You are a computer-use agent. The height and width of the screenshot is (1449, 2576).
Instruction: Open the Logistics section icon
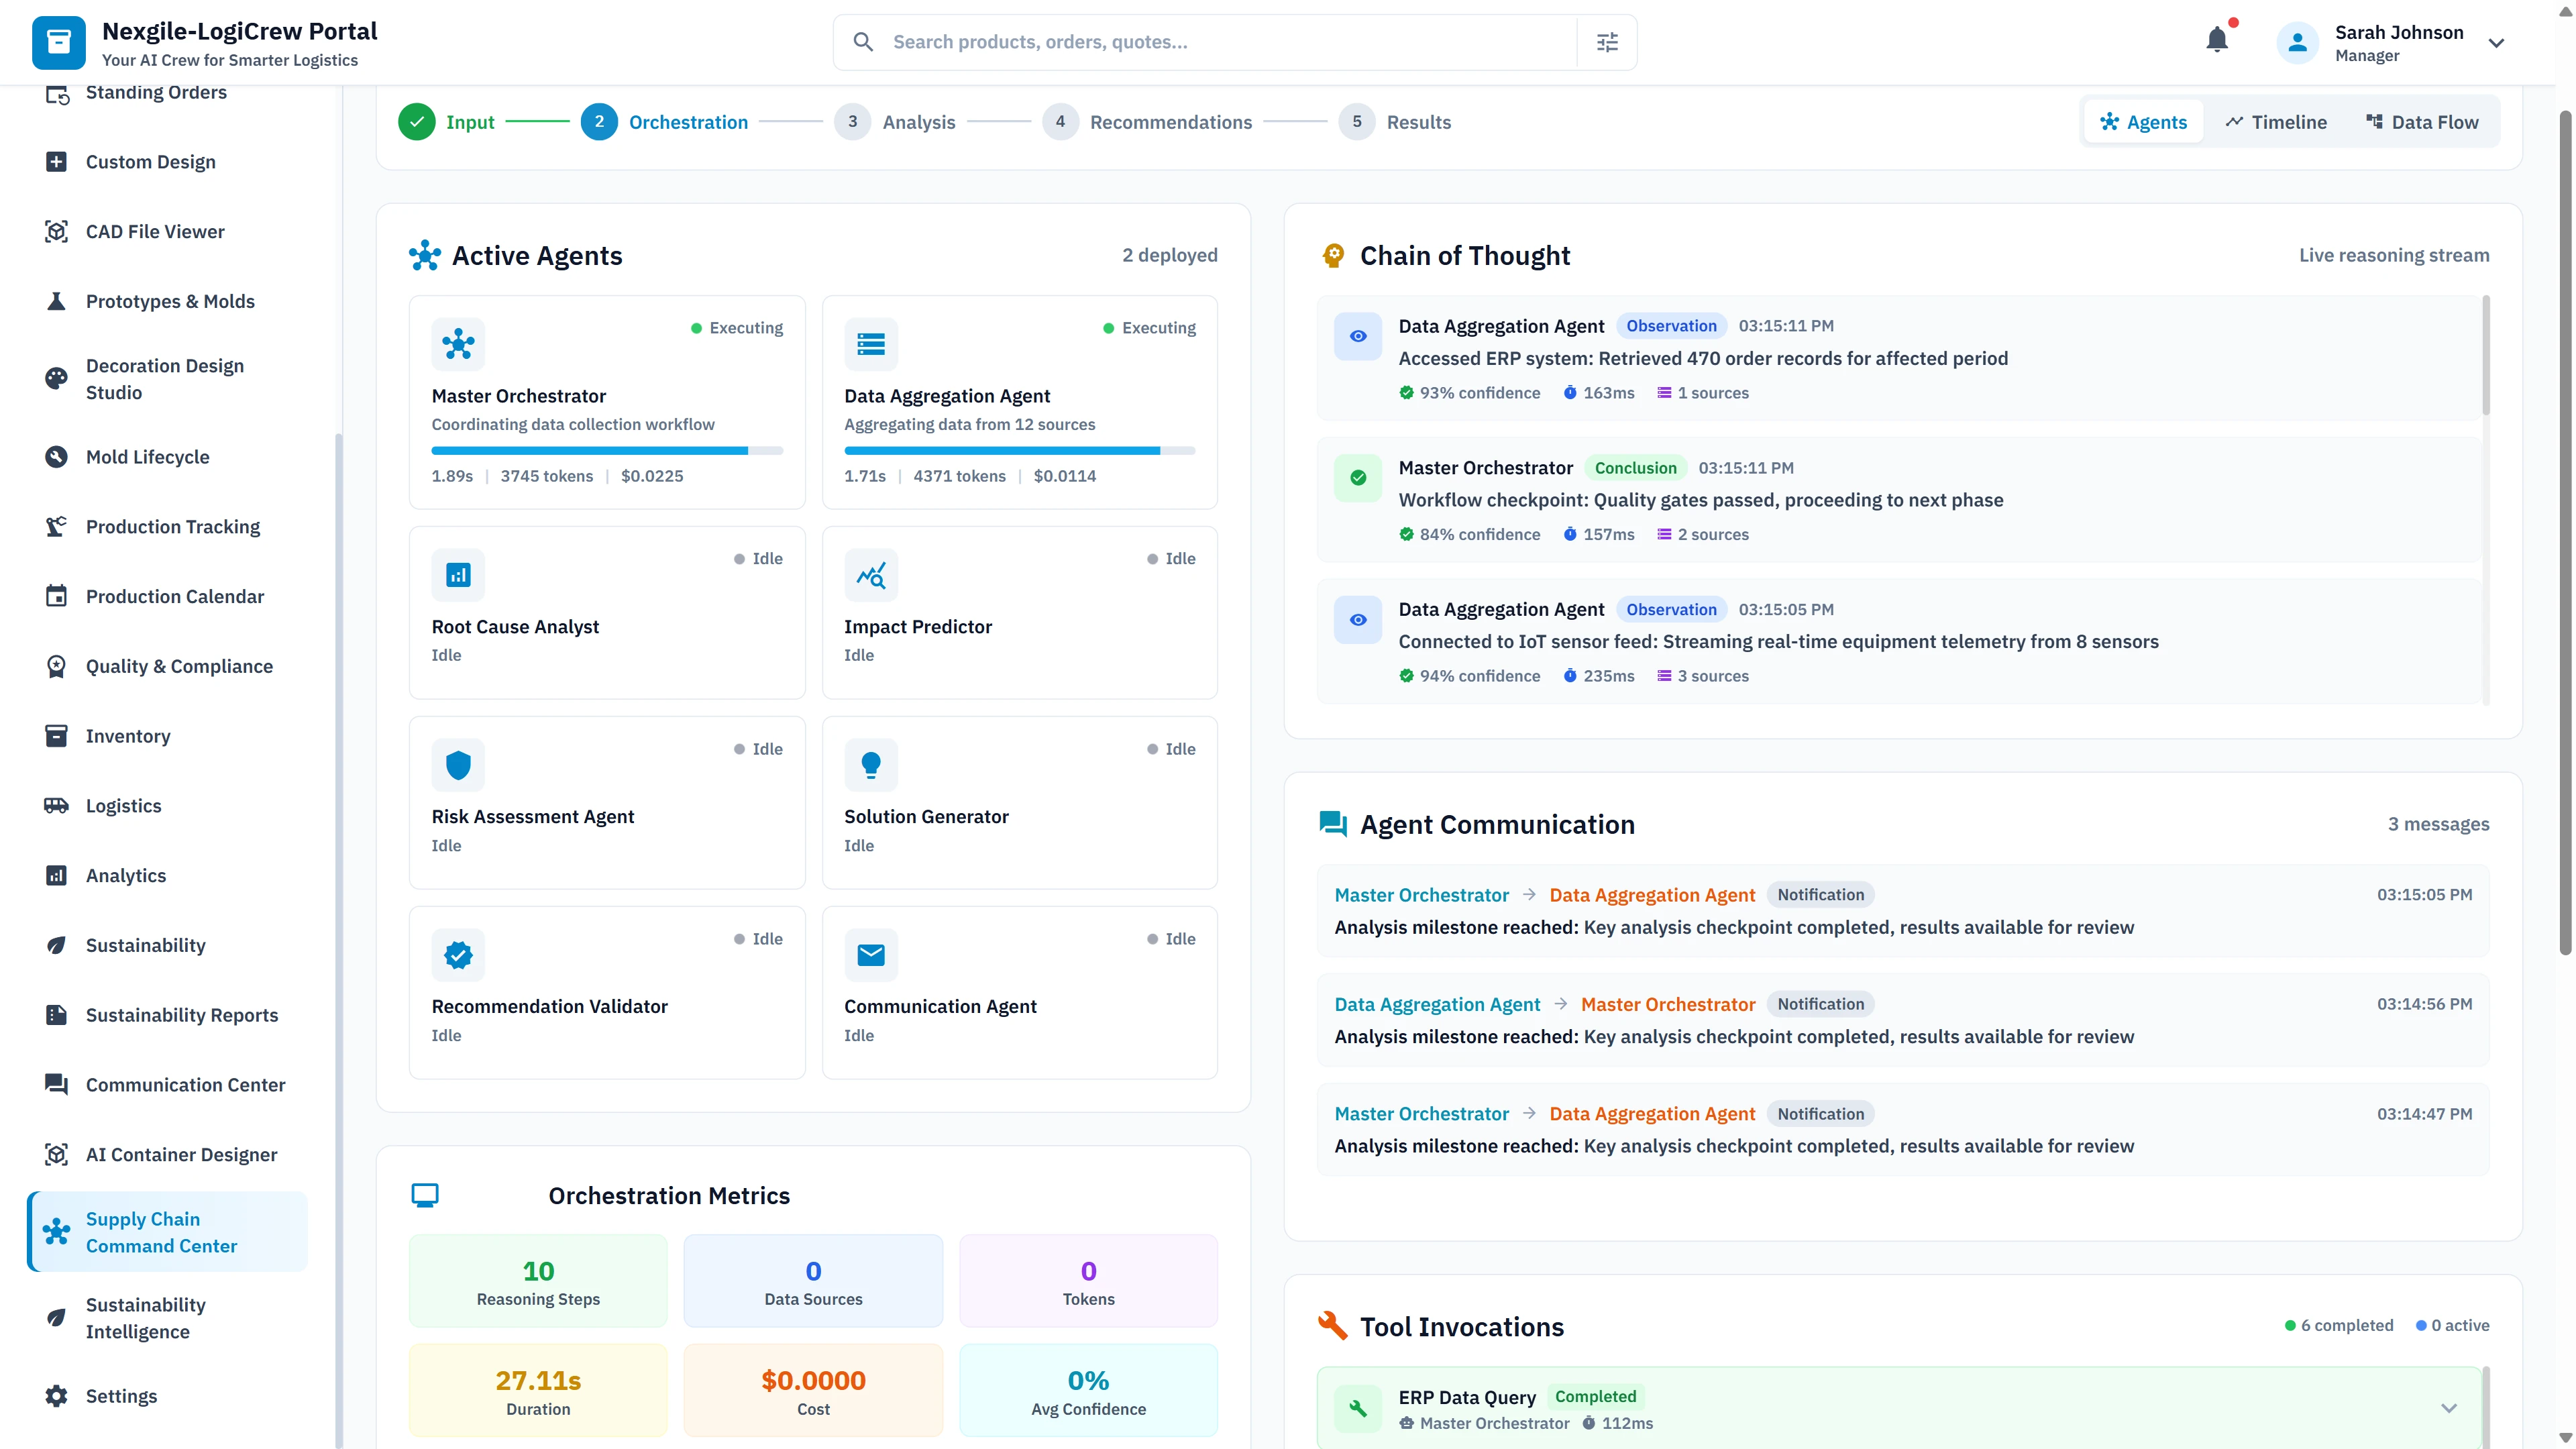57,805
